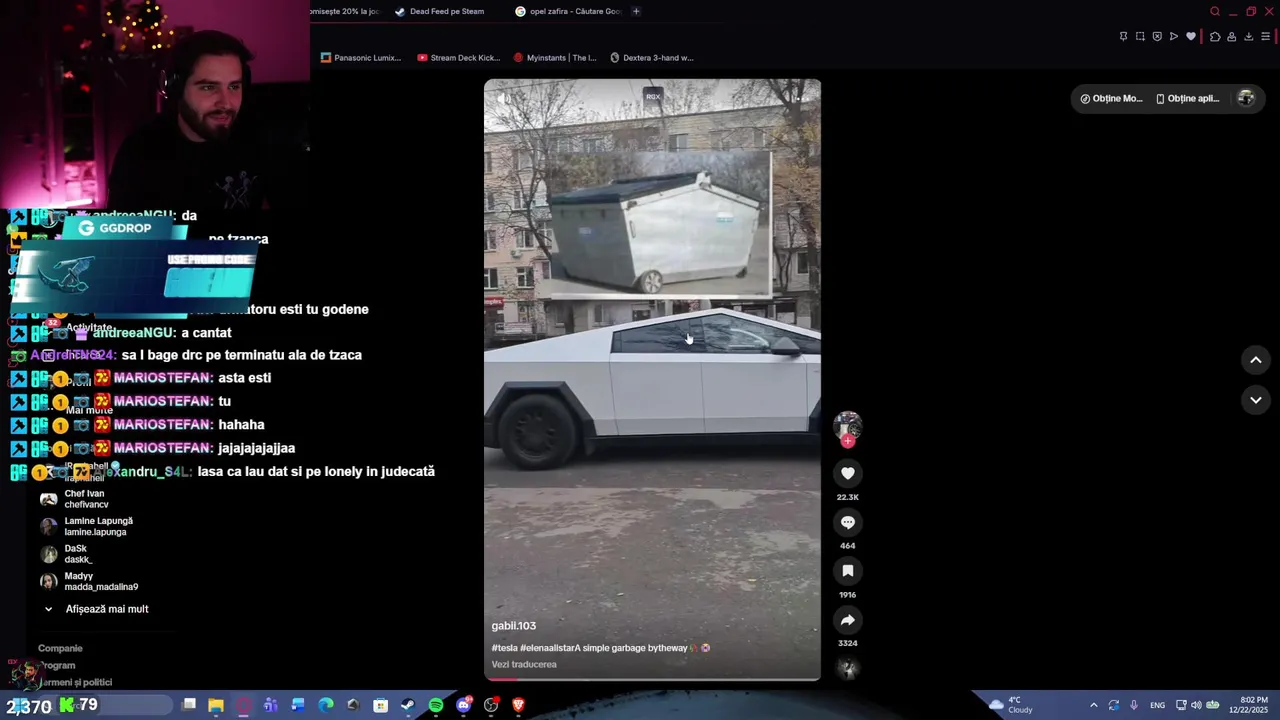The height and width of the screenshot is (720, 1280).
Task: Click the #tesla hashtag
Action: click(x=504, y=648)
